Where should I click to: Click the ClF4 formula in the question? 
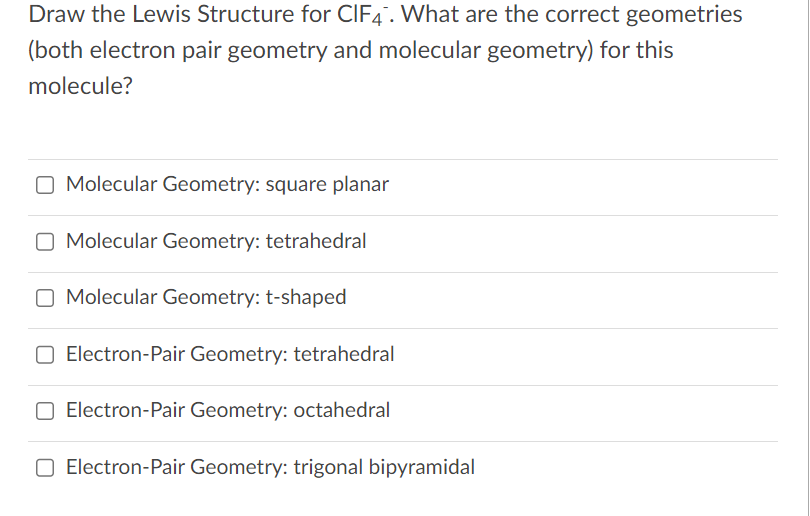[x=362, y=14]
